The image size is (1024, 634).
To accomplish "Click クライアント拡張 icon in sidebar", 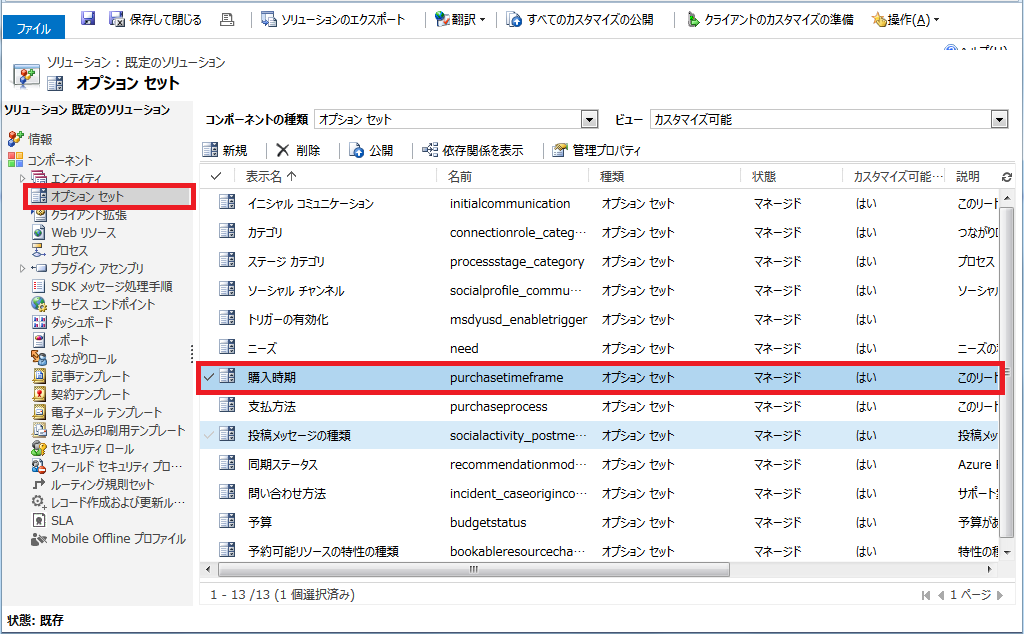I will click(39, 214).
